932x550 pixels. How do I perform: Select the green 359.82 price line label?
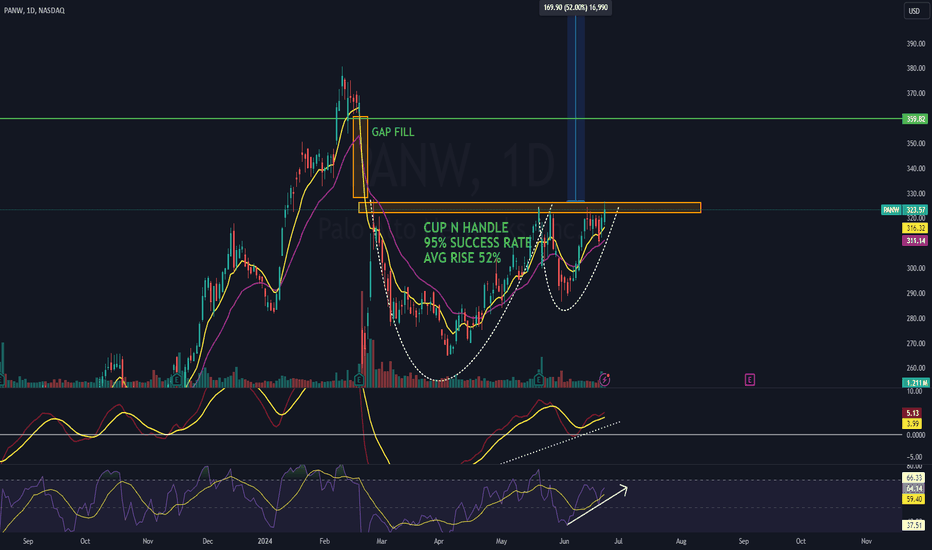(914, 119)
